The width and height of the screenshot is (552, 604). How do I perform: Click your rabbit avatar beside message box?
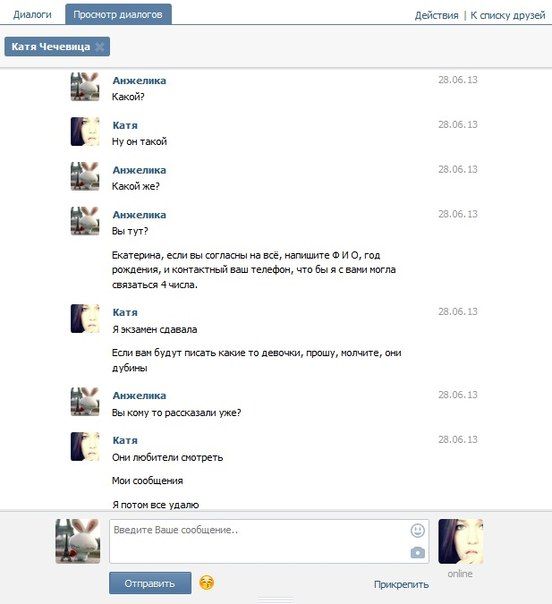78,541
